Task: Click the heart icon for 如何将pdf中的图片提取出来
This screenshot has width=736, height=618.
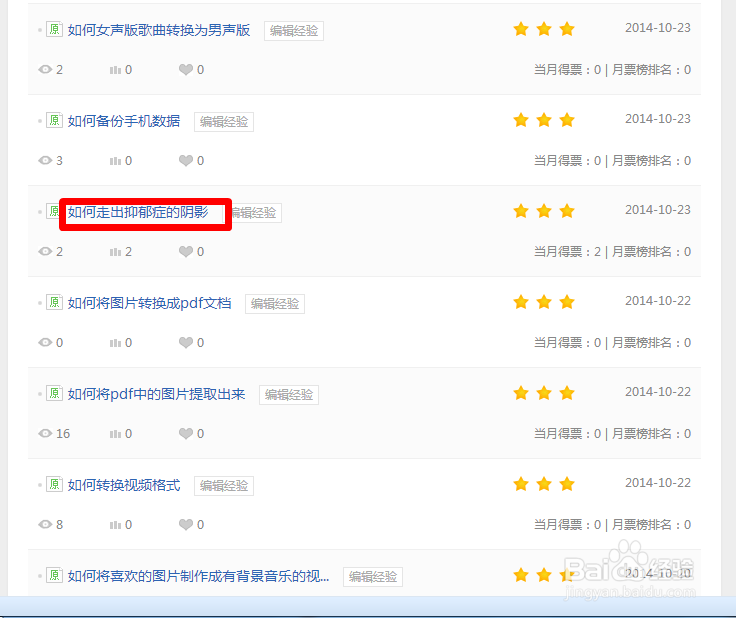Action: pos(186,434)
